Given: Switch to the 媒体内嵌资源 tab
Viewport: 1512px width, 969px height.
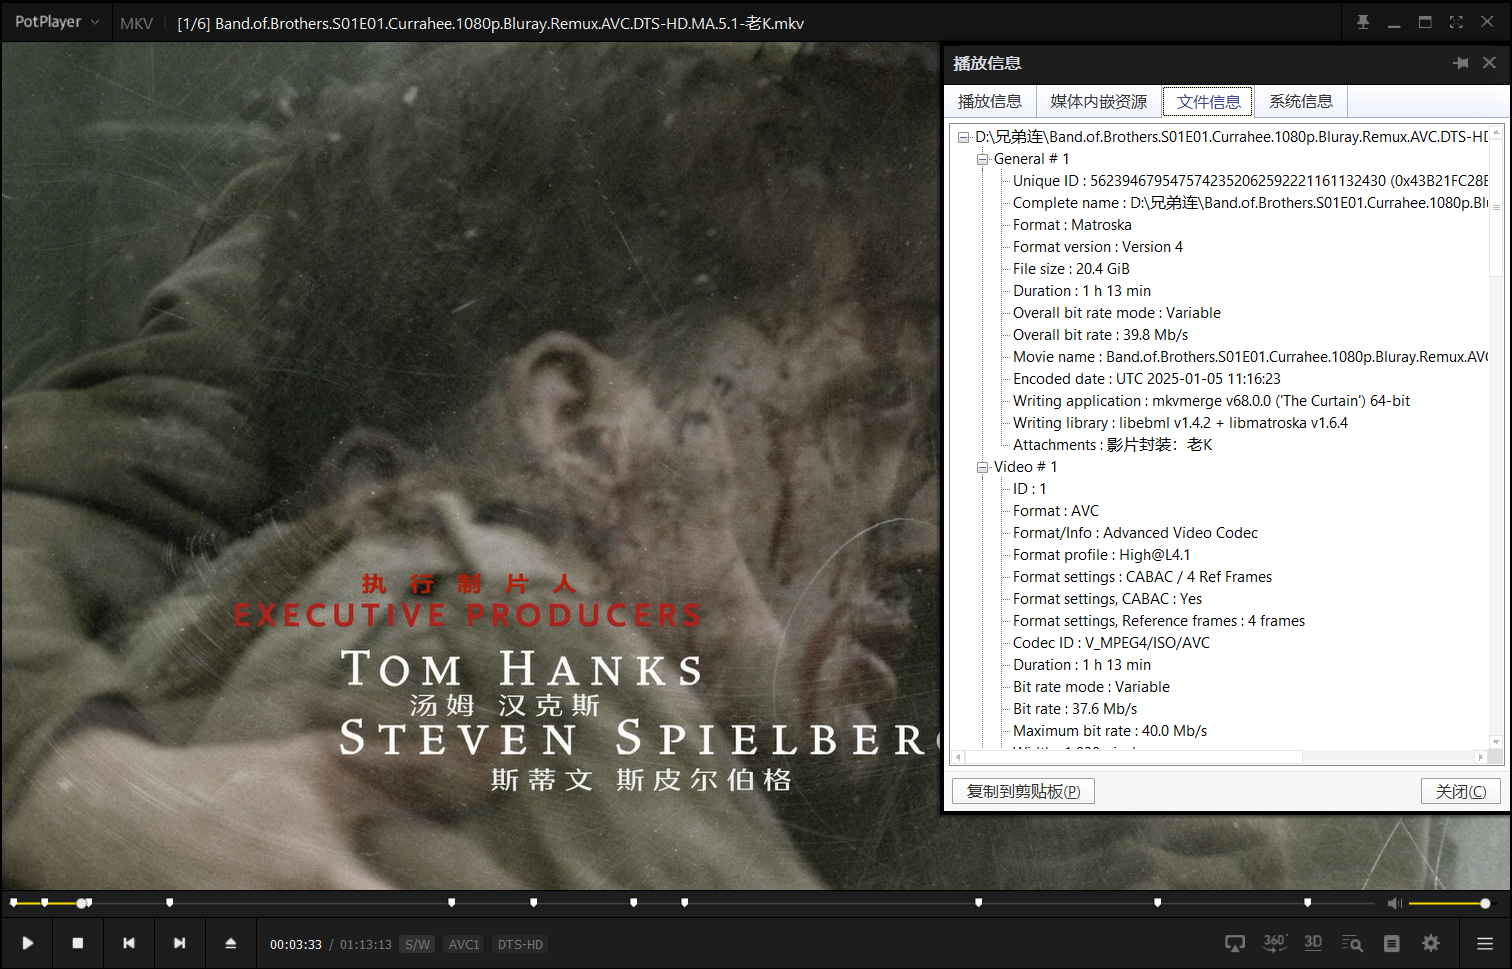Looking at the screenshot, I should pyautogui.click(x=1099, y=101).
